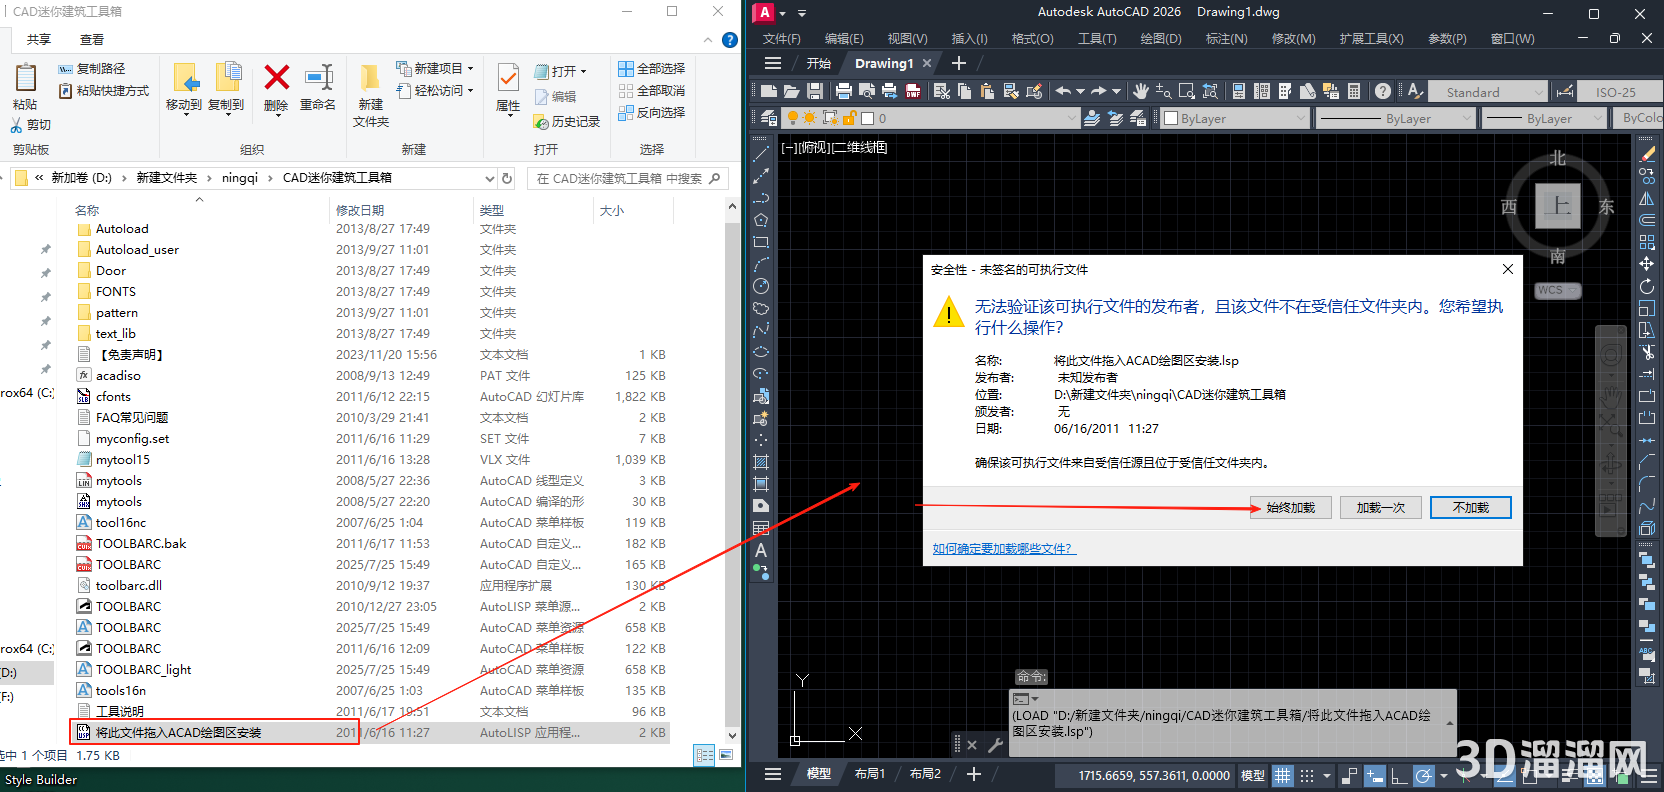
Task: Select the Multiline Text A tool
Action: tap(761, 550)
